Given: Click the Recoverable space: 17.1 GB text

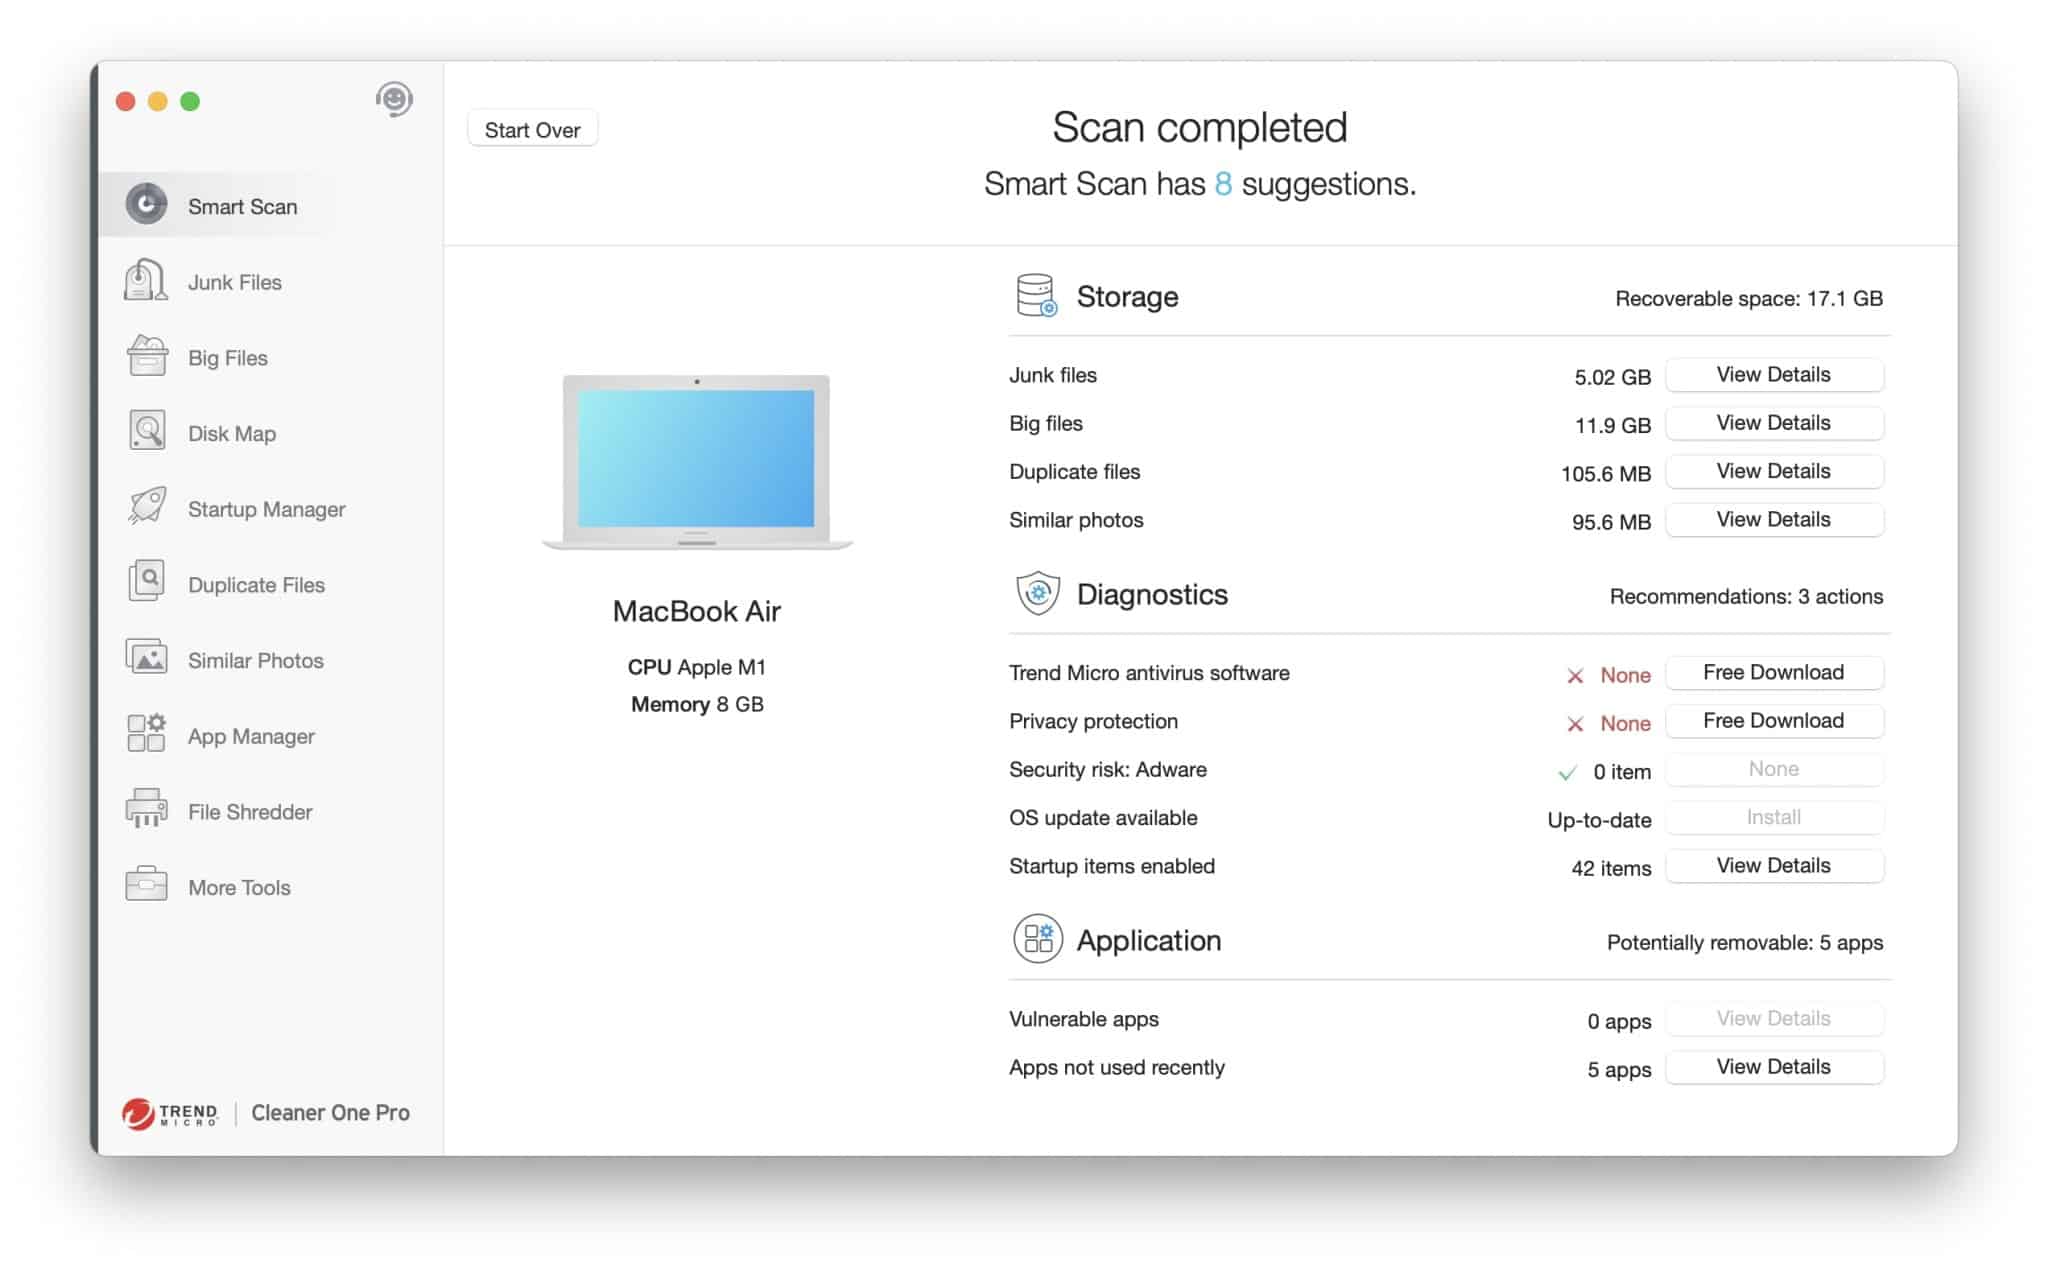Looking at the screenshot, I should (x=1749, y=298).
